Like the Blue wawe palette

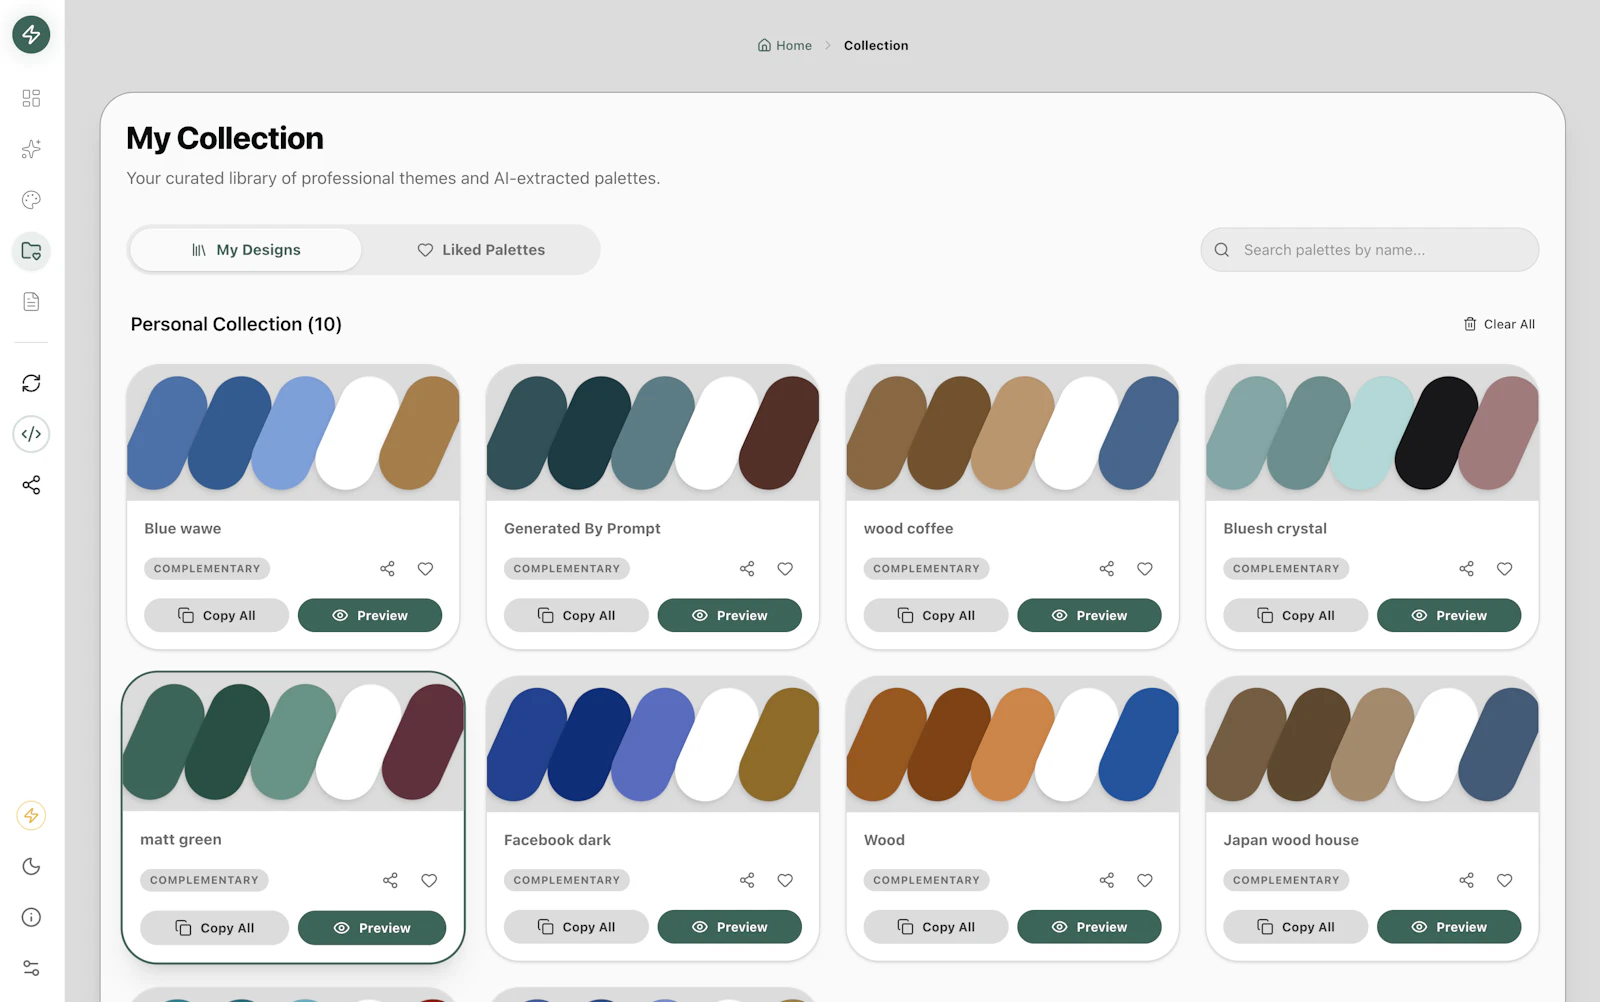pos(425,569)
